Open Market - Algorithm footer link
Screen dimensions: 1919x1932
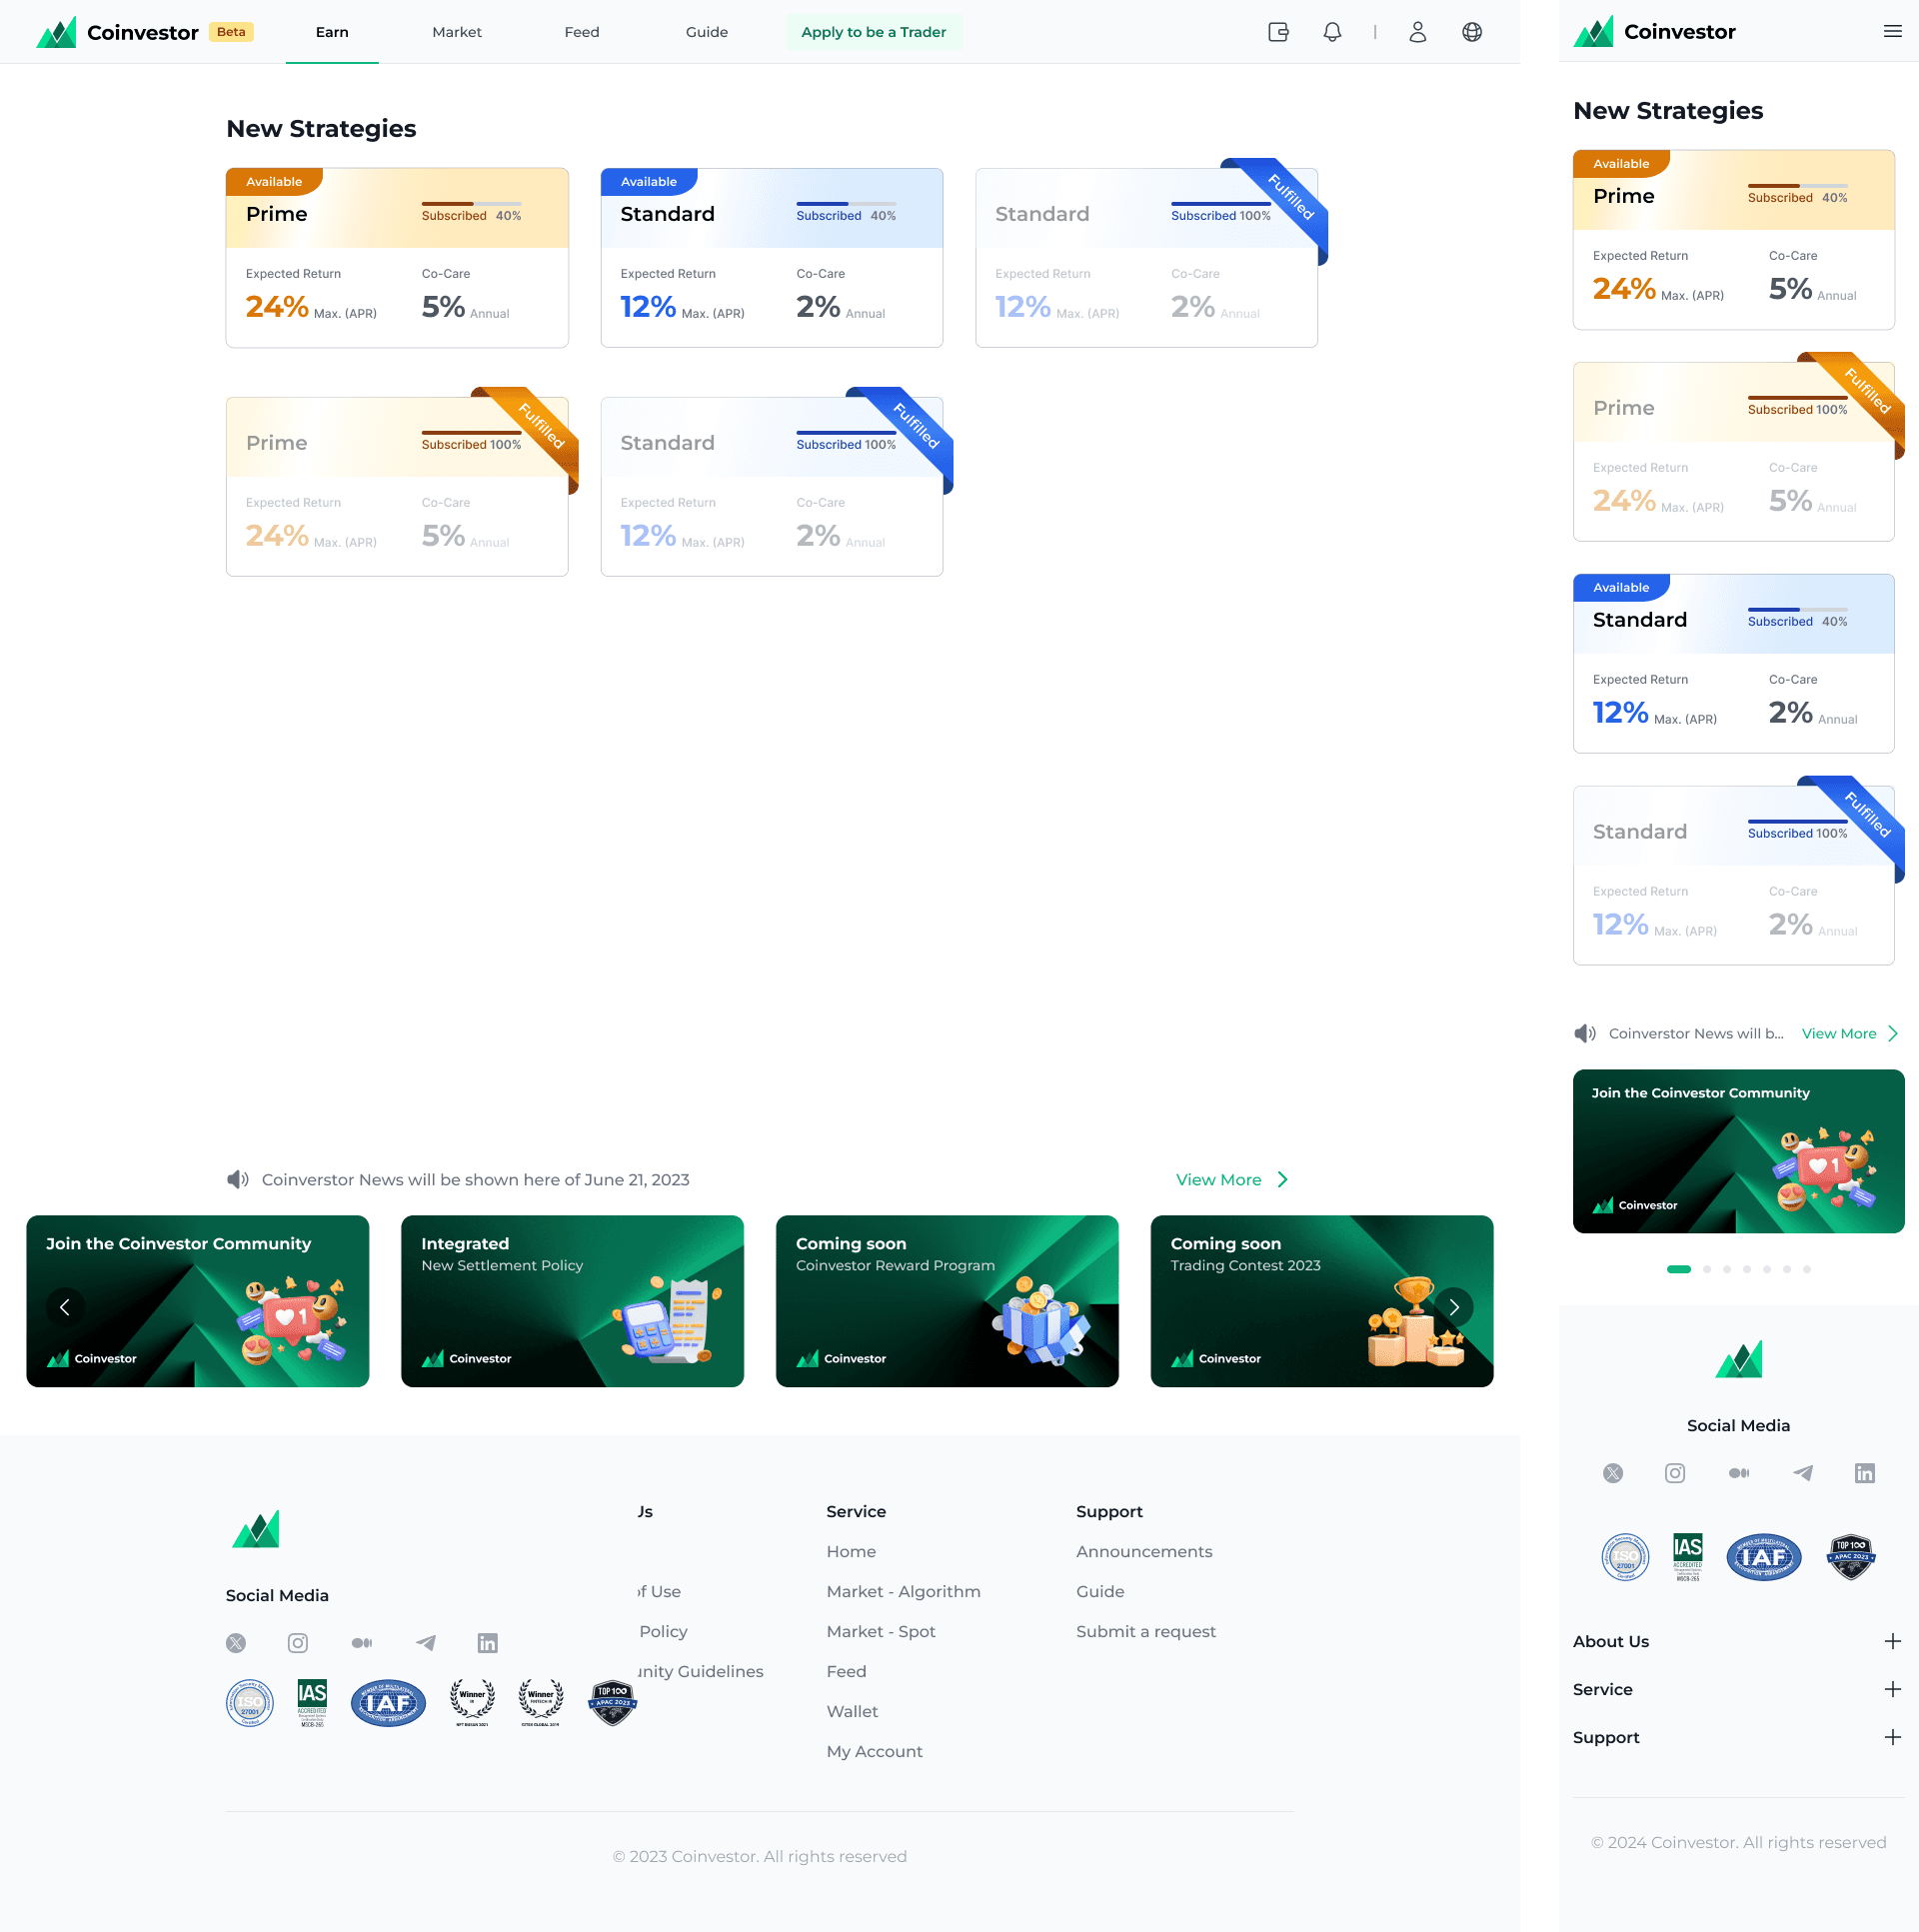click(904, 1591)
